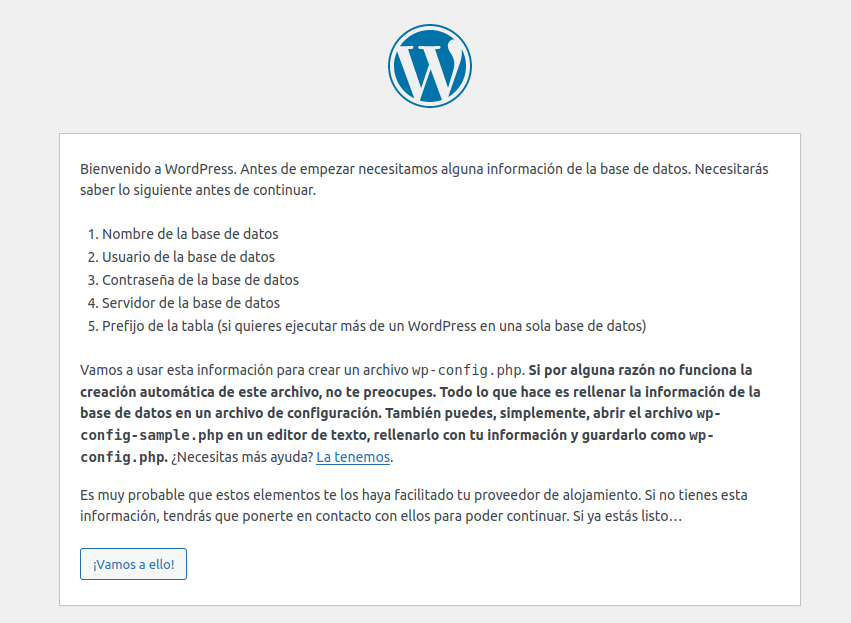This screenshot has height=623, width=851.
Task: Click the "Bienvenido a WordPress" intro text
Action: coord(424,180)
